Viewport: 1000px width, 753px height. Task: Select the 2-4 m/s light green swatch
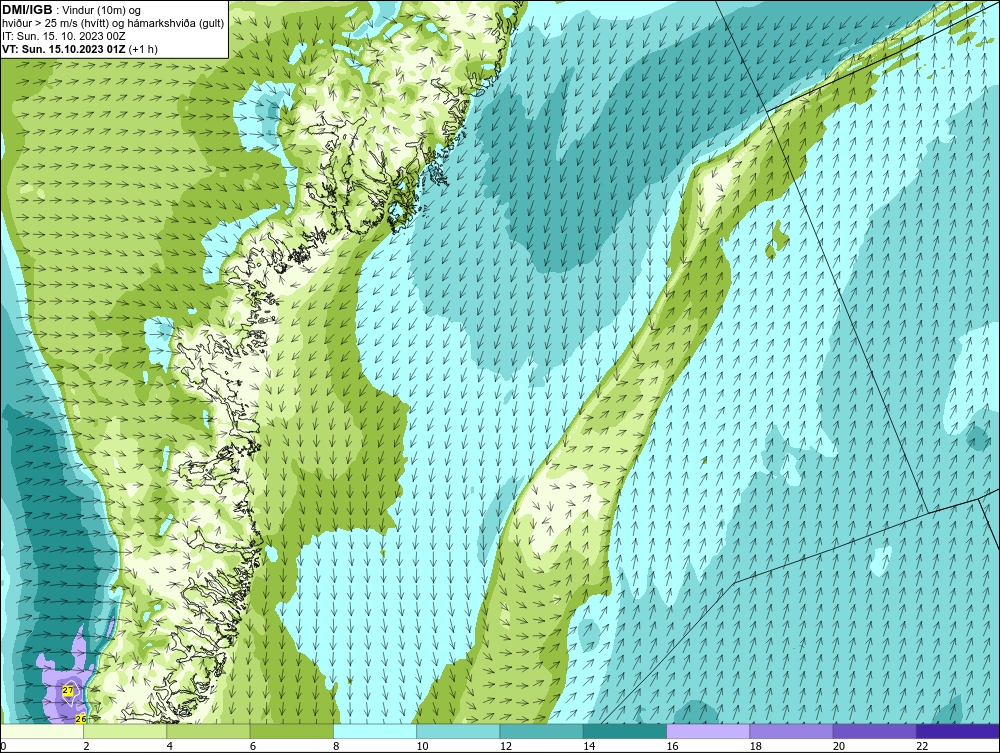tap(125, 731)
